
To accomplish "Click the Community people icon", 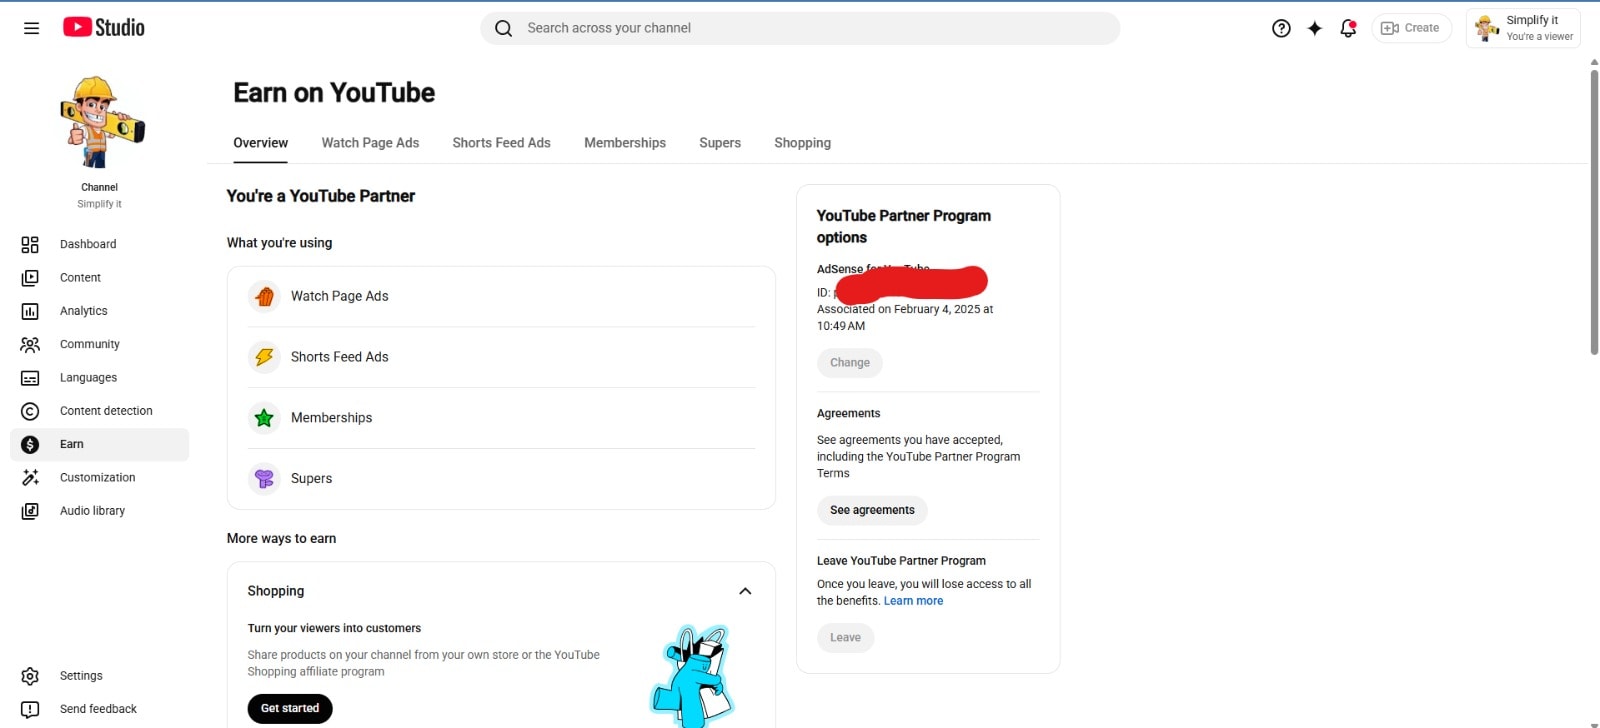I will (x=30, y=345).
